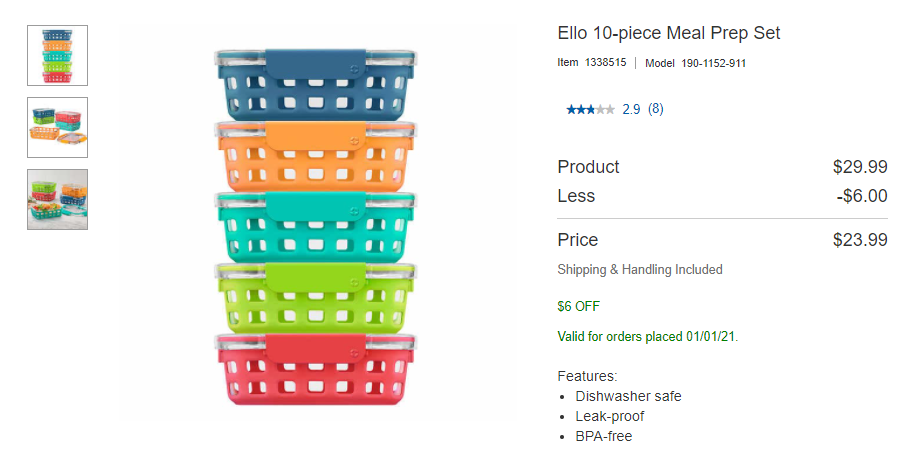The width and height of the screenshot is (921, 456).
Task: Click the teal container in the main image
Action: tap(316, 227)
